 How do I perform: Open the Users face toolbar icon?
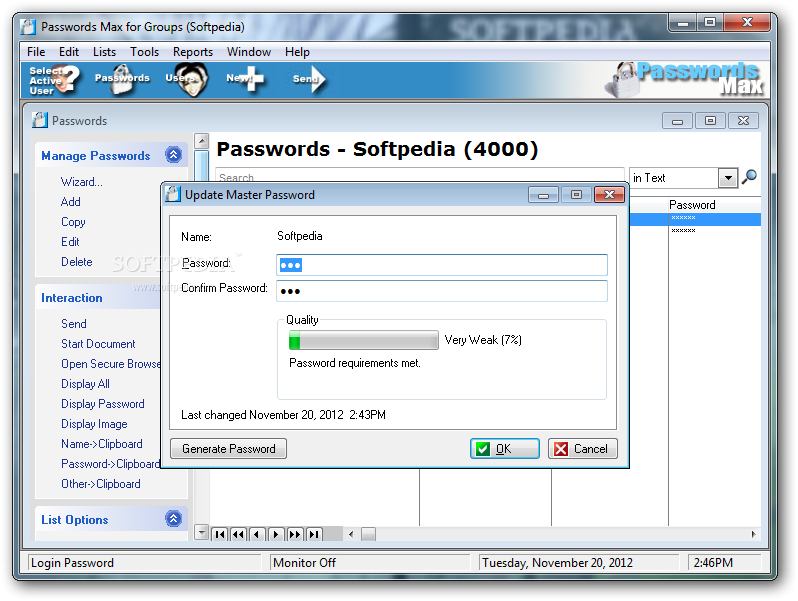187,79
